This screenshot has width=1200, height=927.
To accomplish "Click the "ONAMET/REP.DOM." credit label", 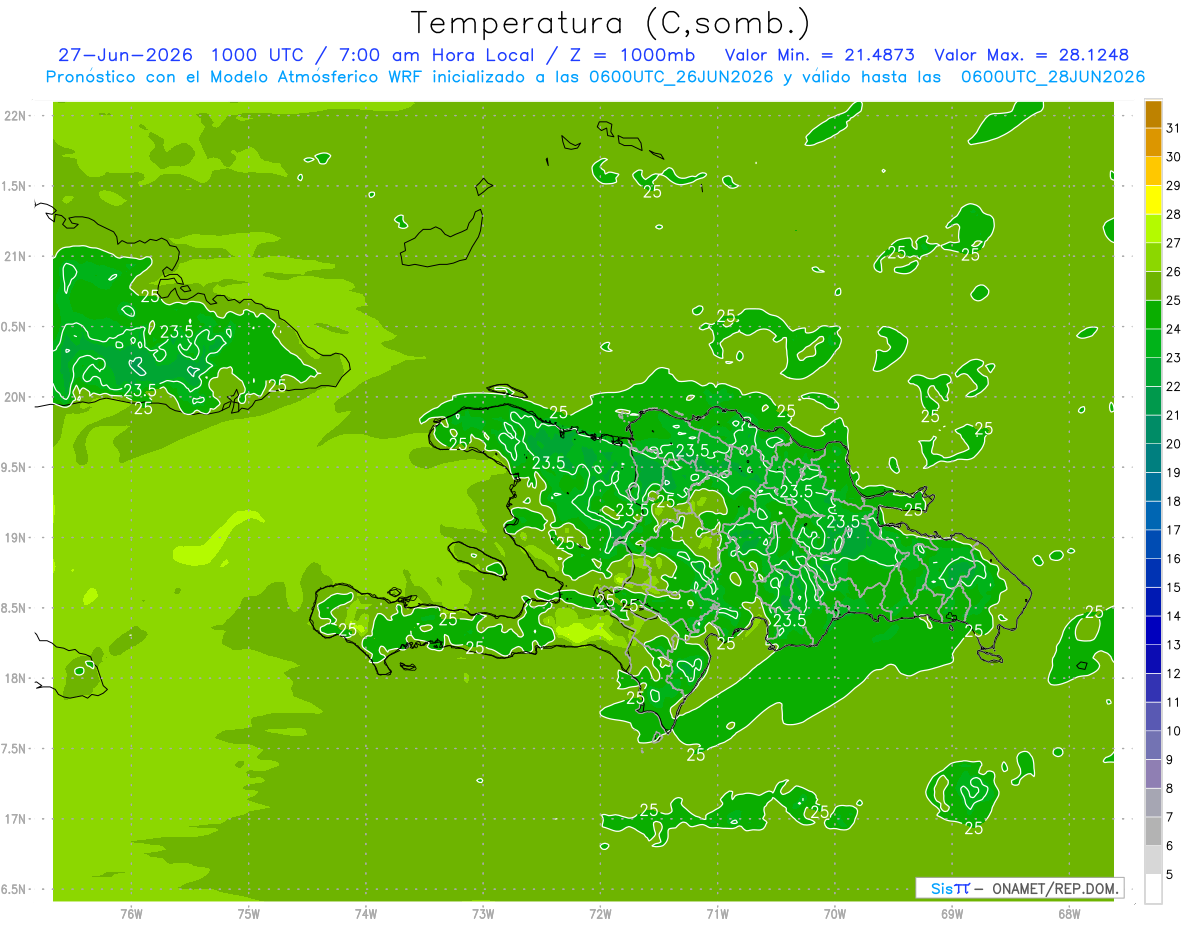I will pos(1056,888).
